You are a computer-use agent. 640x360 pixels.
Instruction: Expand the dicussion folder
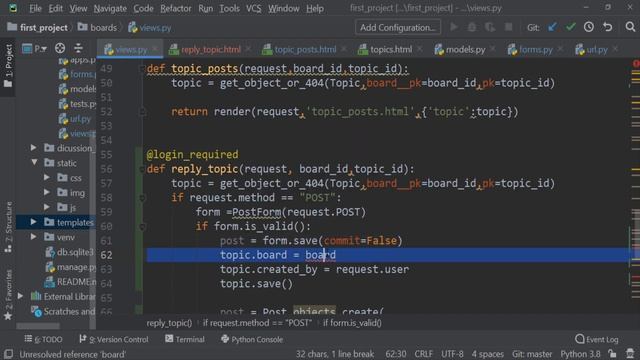click(33, 148)
